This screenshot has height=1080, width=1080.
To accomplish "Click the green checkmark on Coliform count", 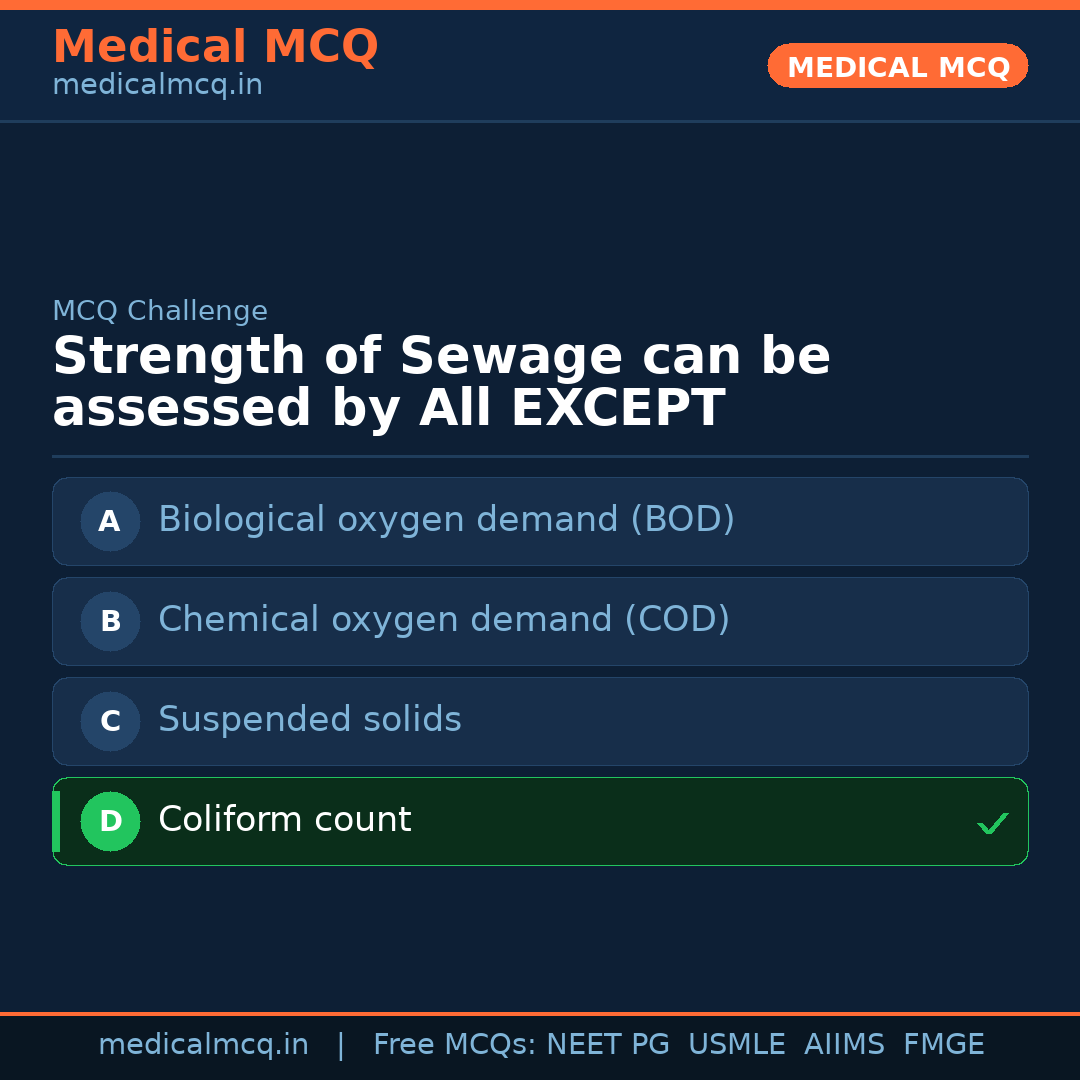I will [x=992, y=823].
